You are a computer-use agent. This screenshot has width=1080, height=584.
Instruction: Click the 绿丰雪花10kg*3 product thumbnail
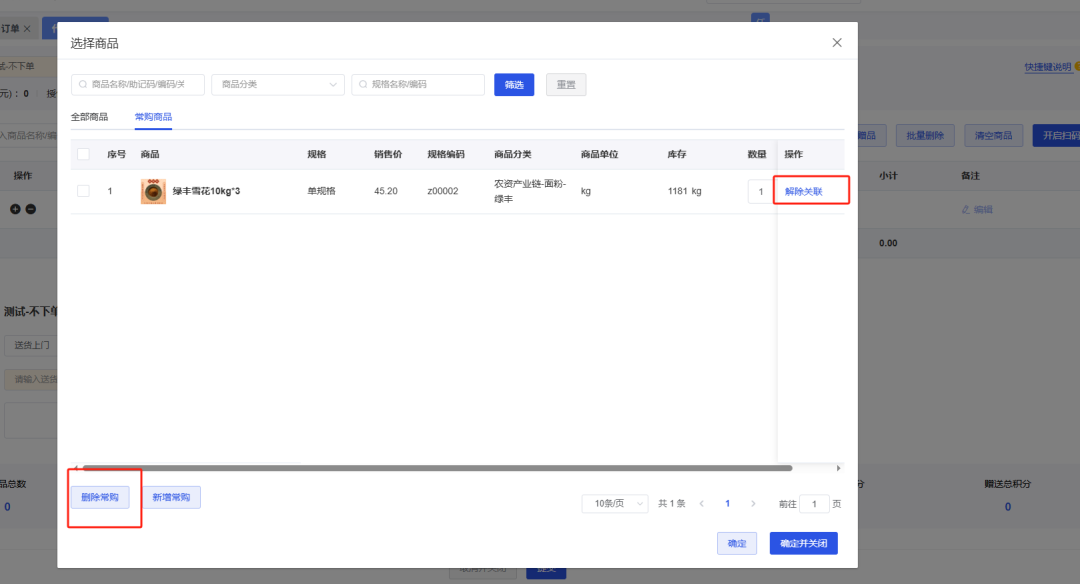(x=152, y=190)
